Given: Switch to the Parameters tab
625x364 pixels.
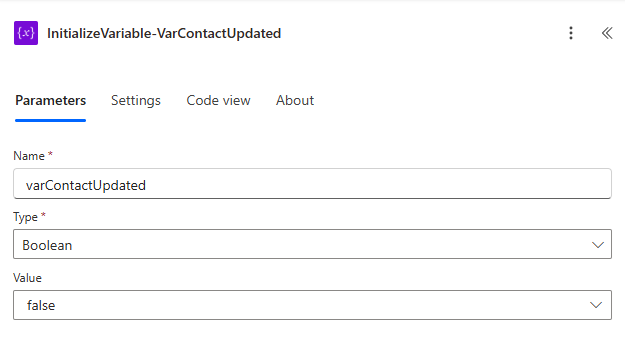Looking at the screenshot, I should (51, 100).
